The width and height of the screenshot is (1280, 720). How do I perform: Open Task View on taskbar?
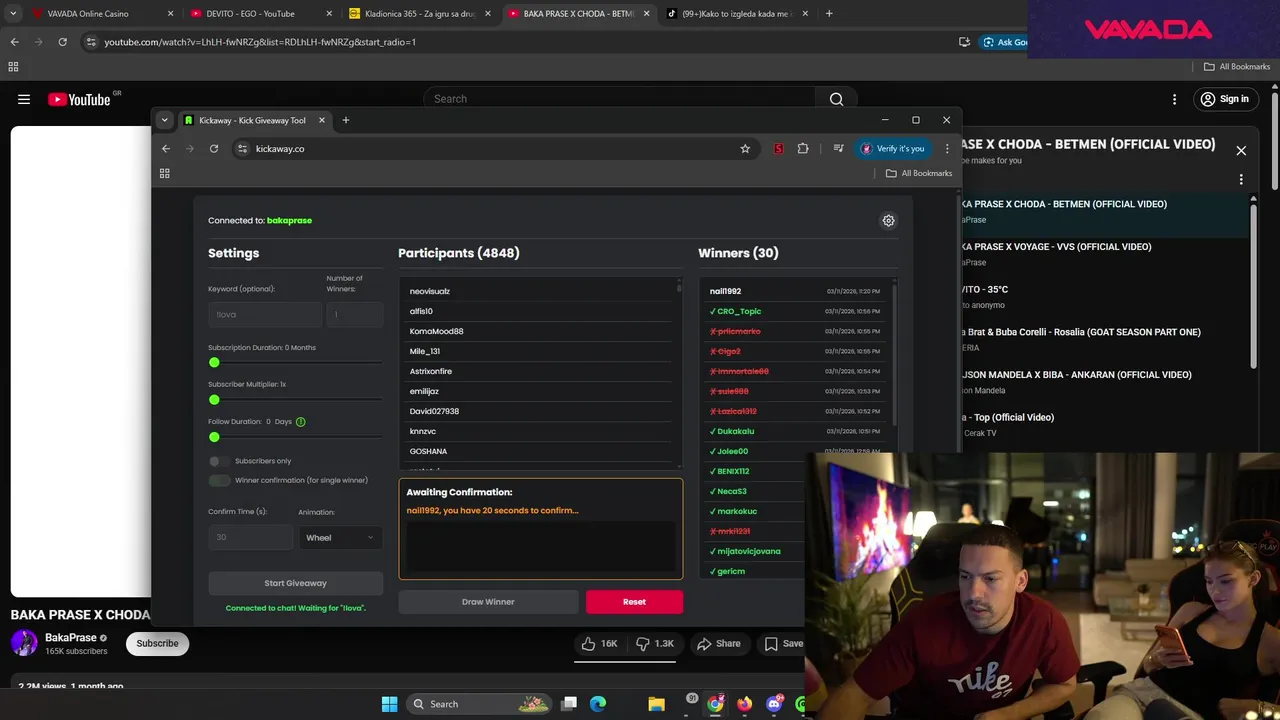(x=569, y=704)
